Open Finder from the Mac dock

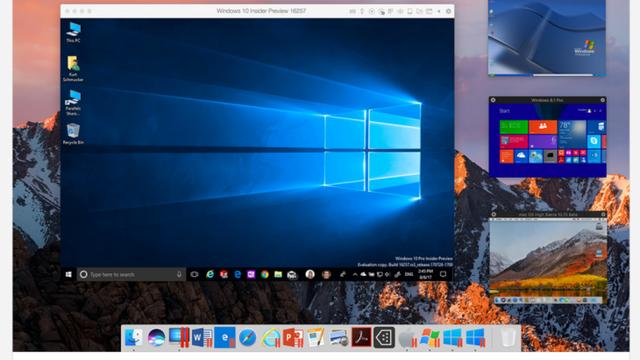tap(134, 338)
